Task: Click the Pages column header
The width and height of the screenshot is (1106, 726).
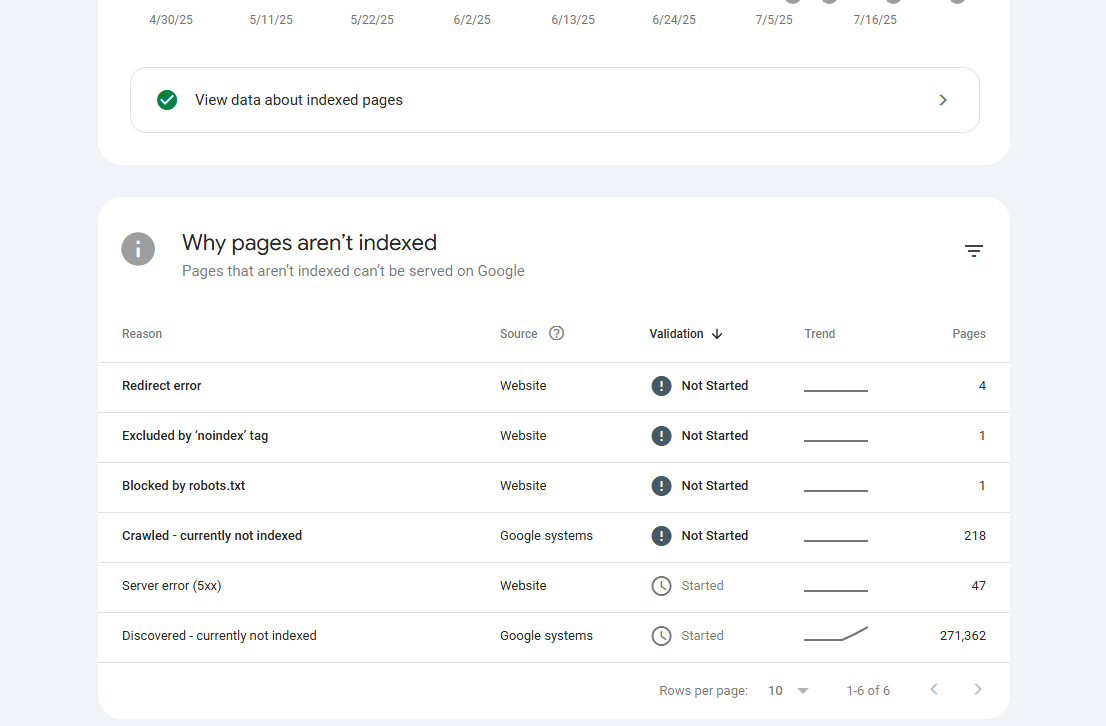Action: pos(968,334)
